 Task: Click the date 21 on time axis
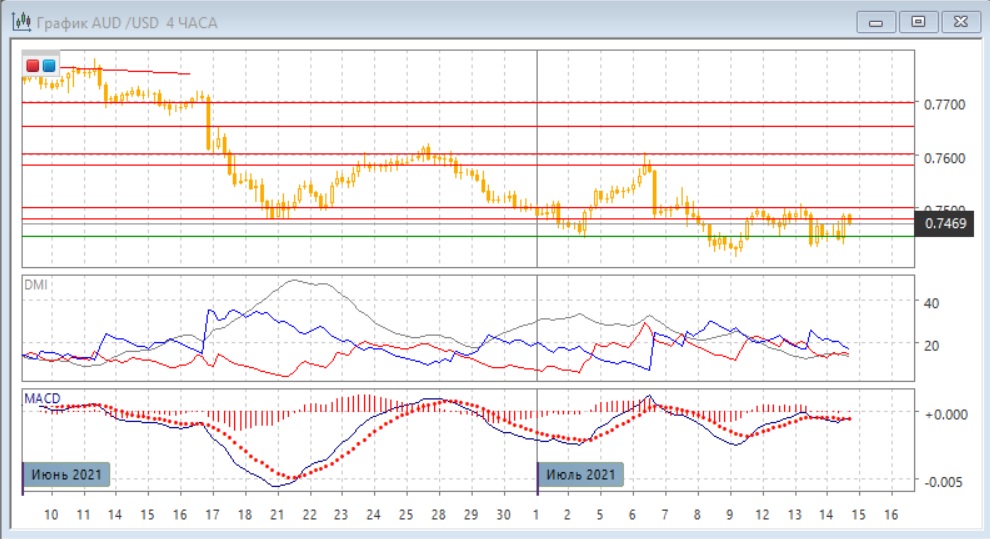[277, 514]
